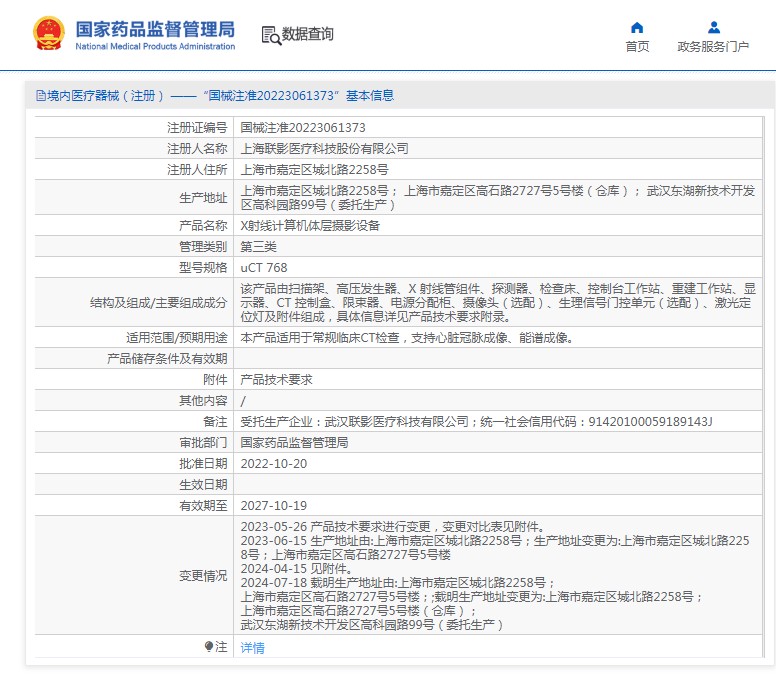Viewport: 776px width, 675px height.
Task: Click the document icon before 境内医疗器械
Action: [40, 96]
